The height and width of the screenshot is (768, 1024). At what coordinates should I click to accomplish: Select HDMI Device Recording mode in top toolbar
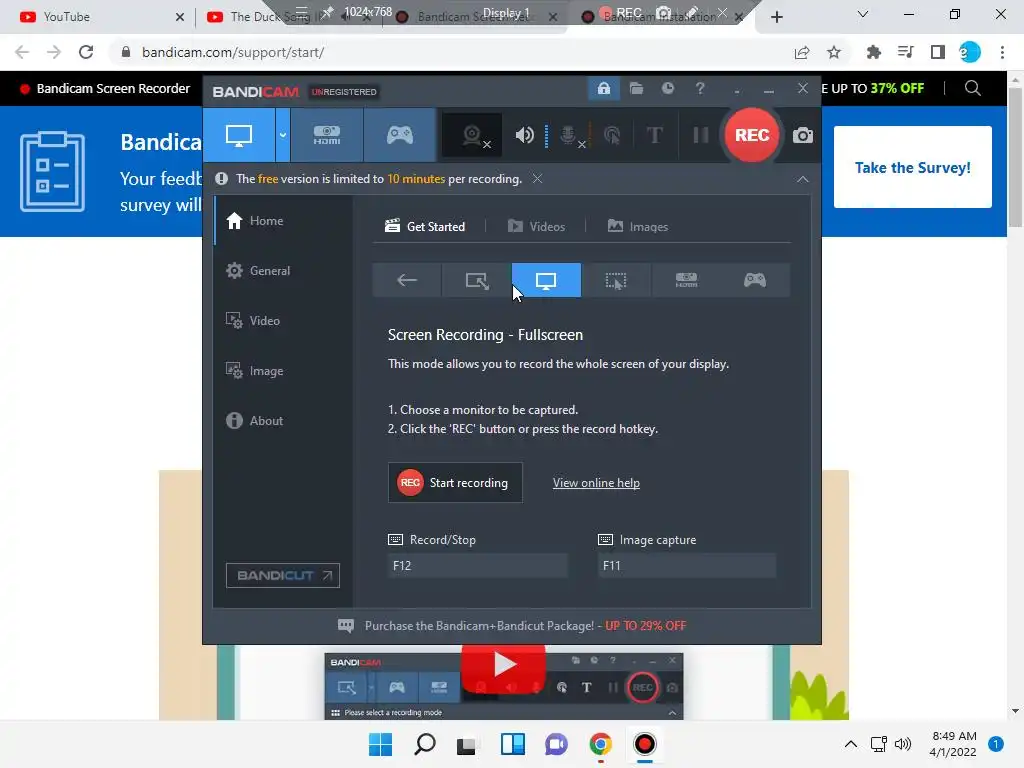327,135
